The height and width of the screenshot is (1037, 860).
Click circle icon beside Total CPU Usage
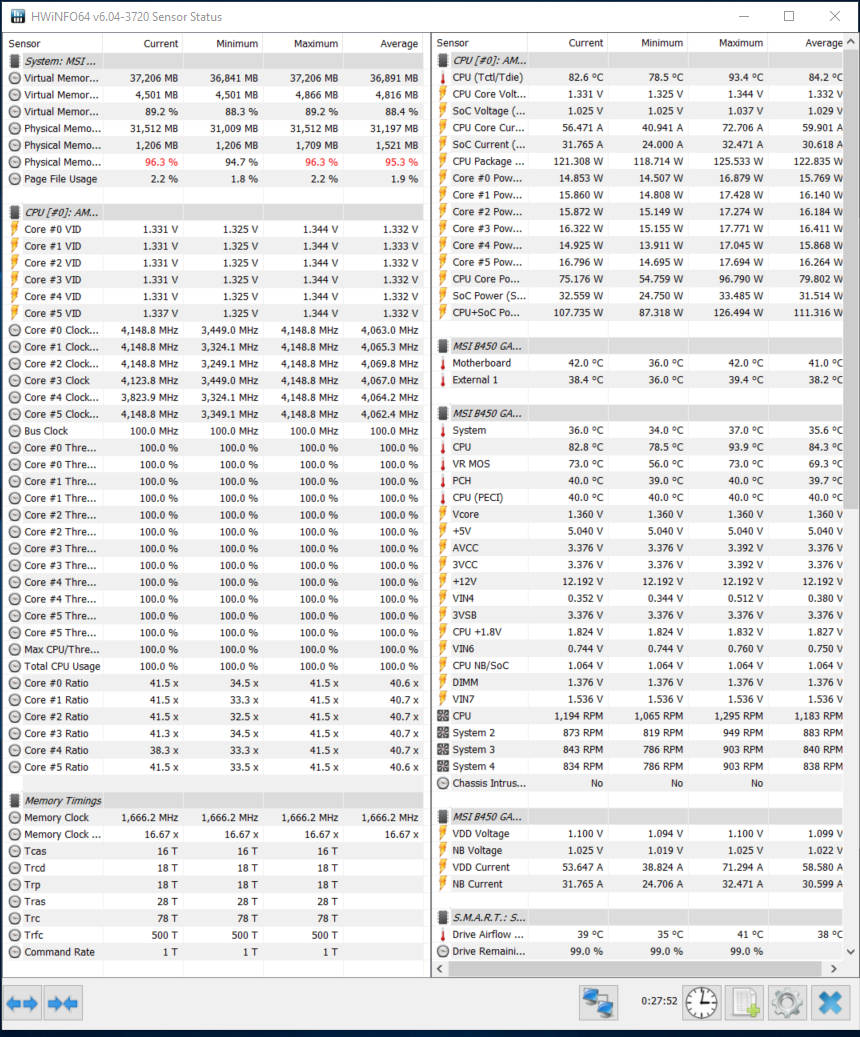15,666
